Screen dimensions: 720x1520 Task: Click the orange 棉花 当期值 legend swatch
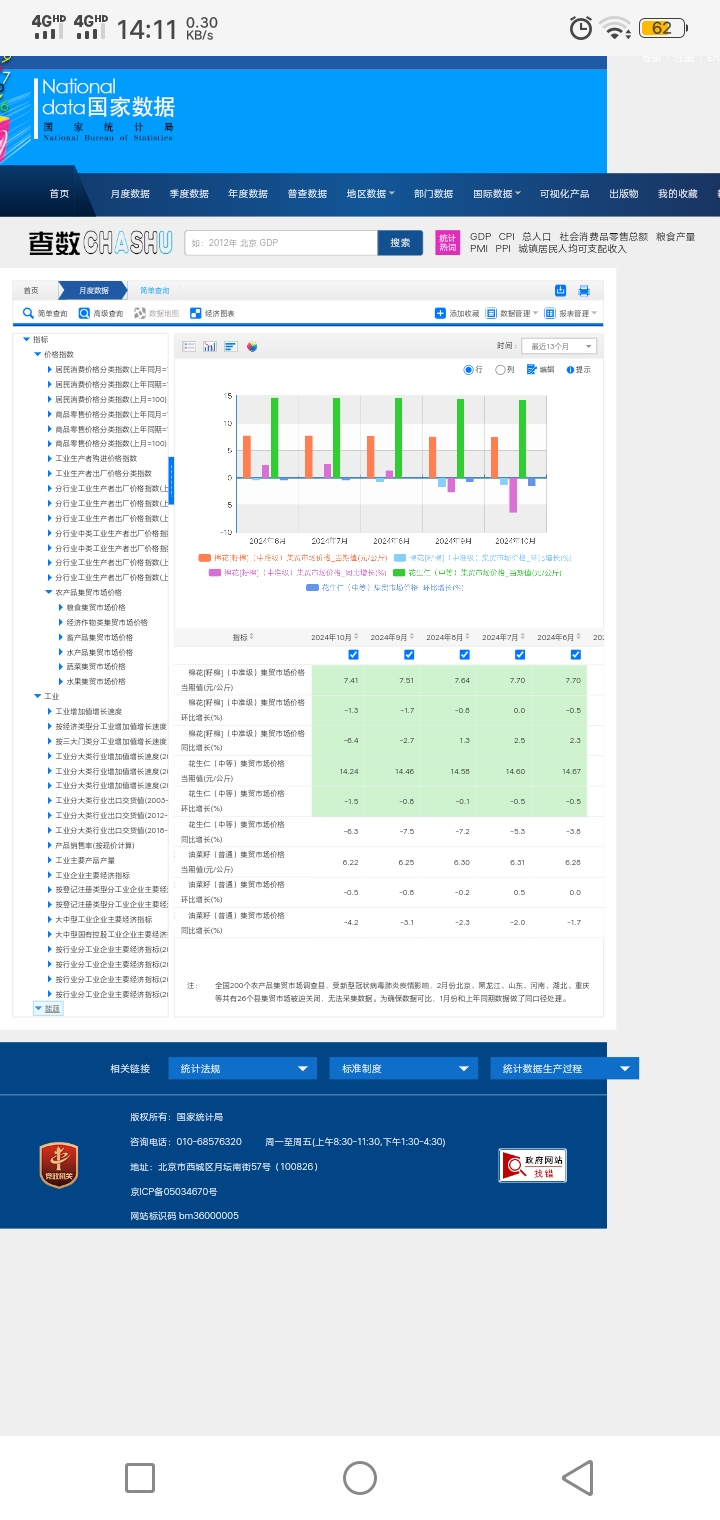click(x=204, y=558)
